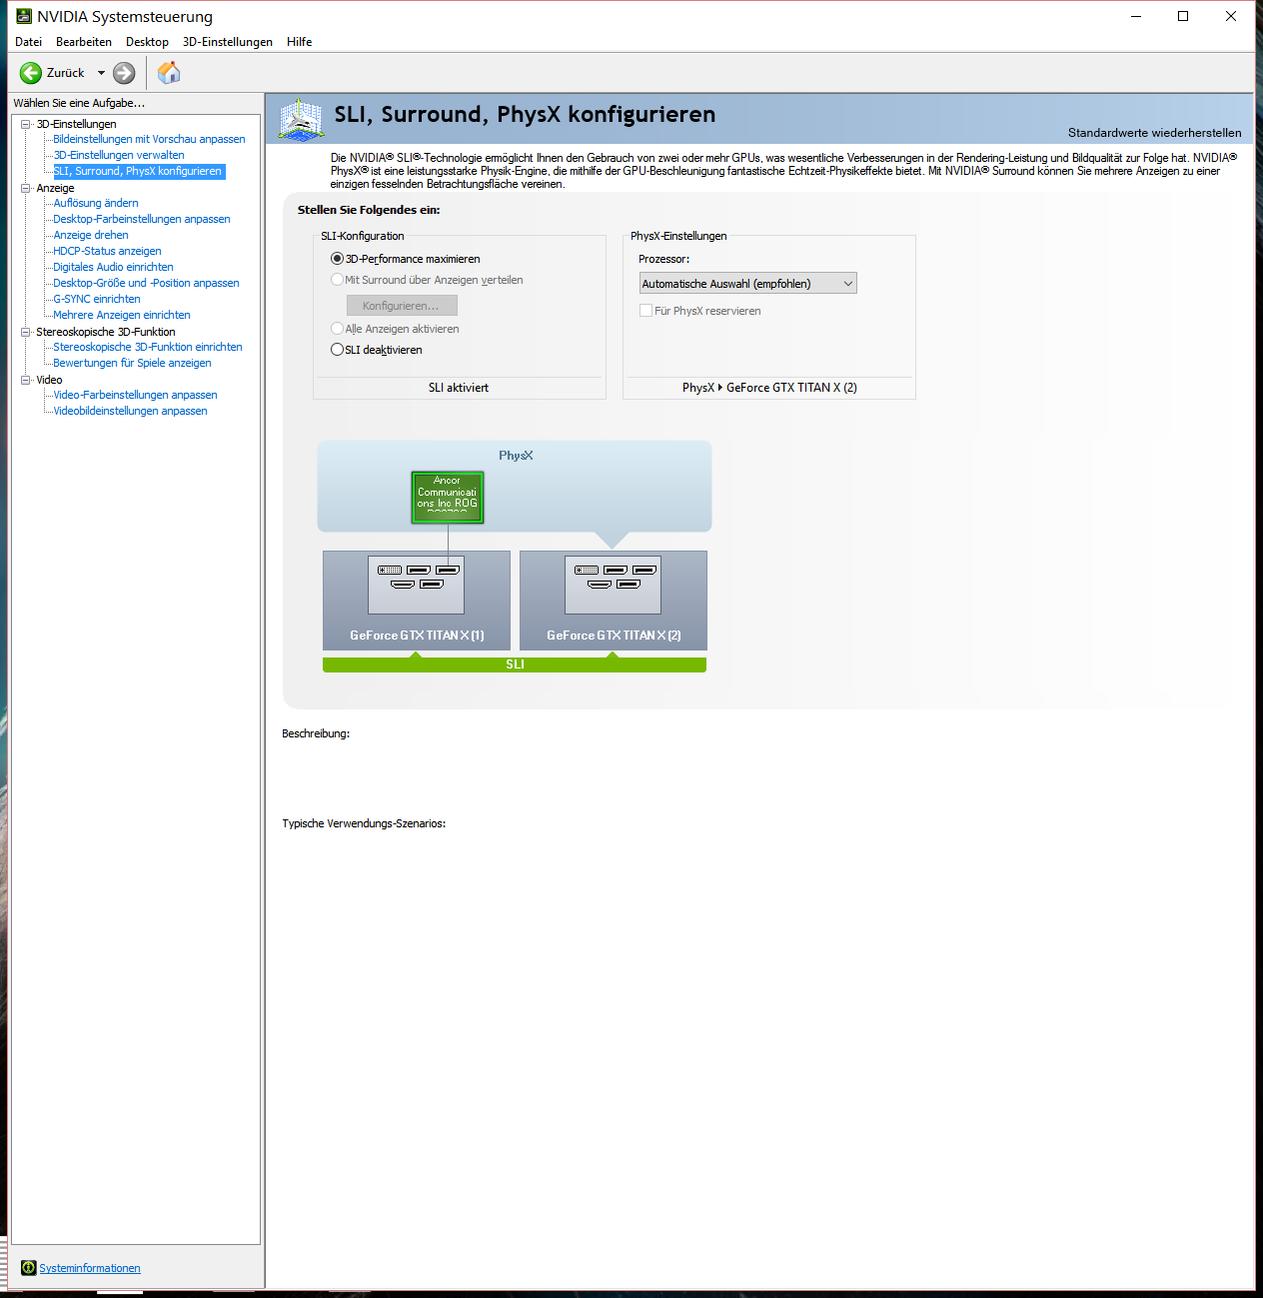Viewport: 1263px width, 1298px height.
Task: Click the SLI page header icon
Action: [x=301, y=120]
